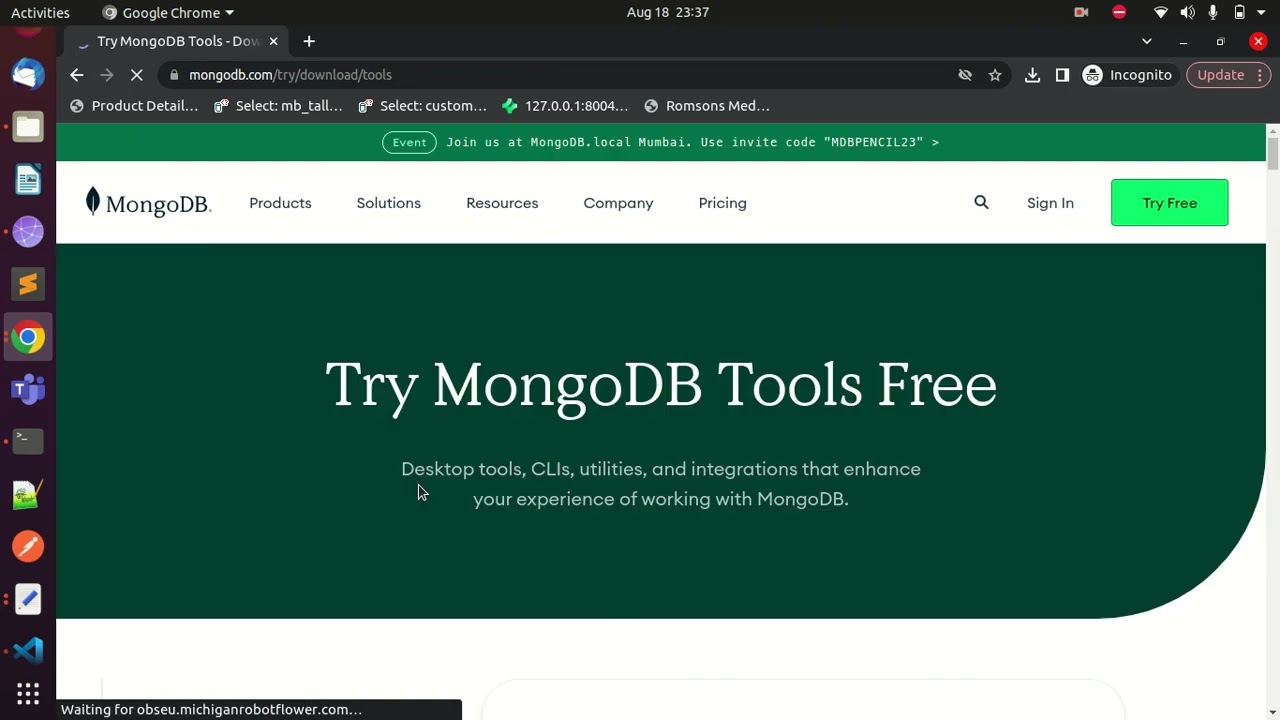Stop loading the page with X button
This screenshot has height=720, width=1280.
coord(137,75)
